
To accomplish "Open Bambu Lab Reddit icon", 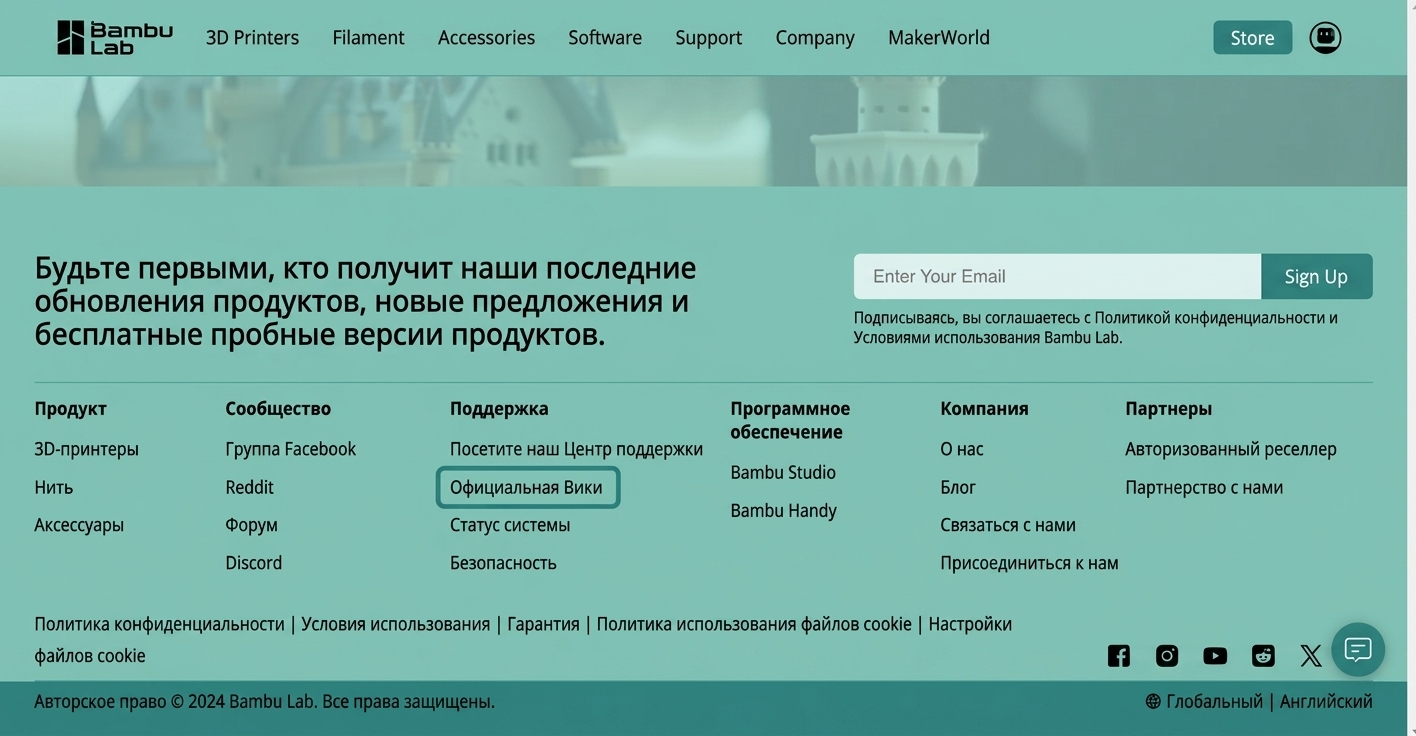I will [1263, 656].
